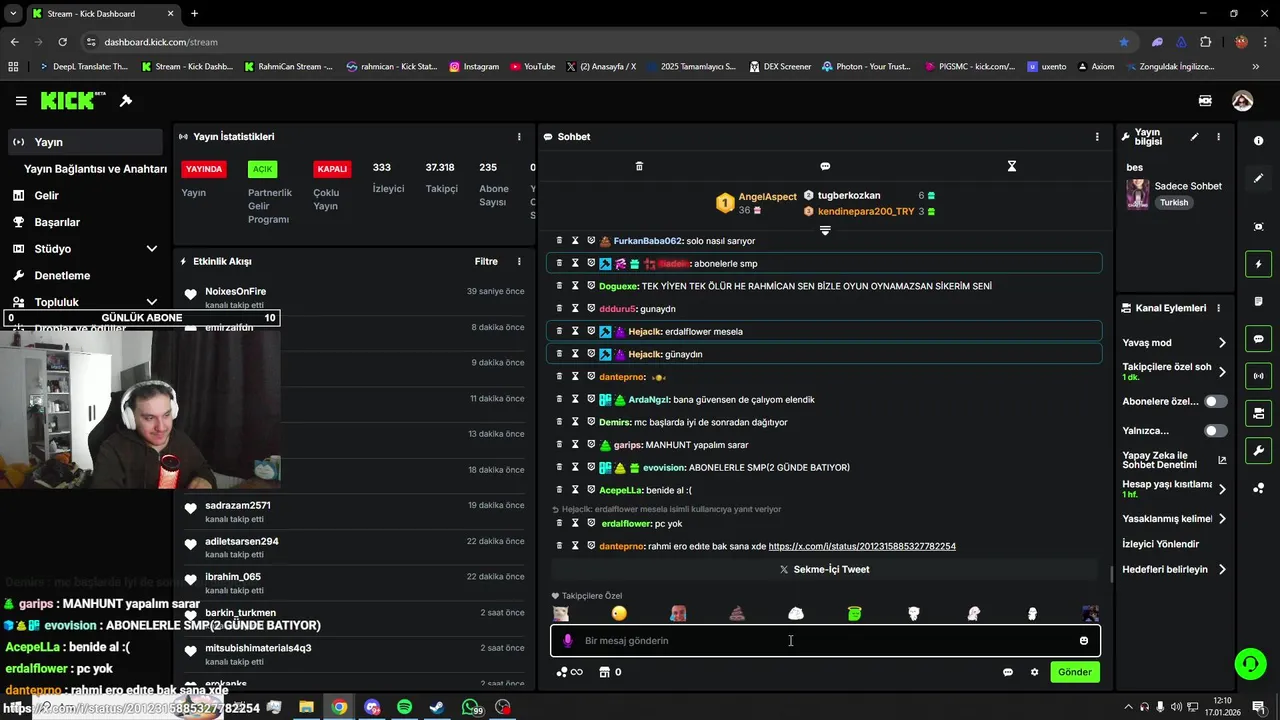Open the x.com status link in dantepro's message

pyautogui.click(x=862, y=547)
